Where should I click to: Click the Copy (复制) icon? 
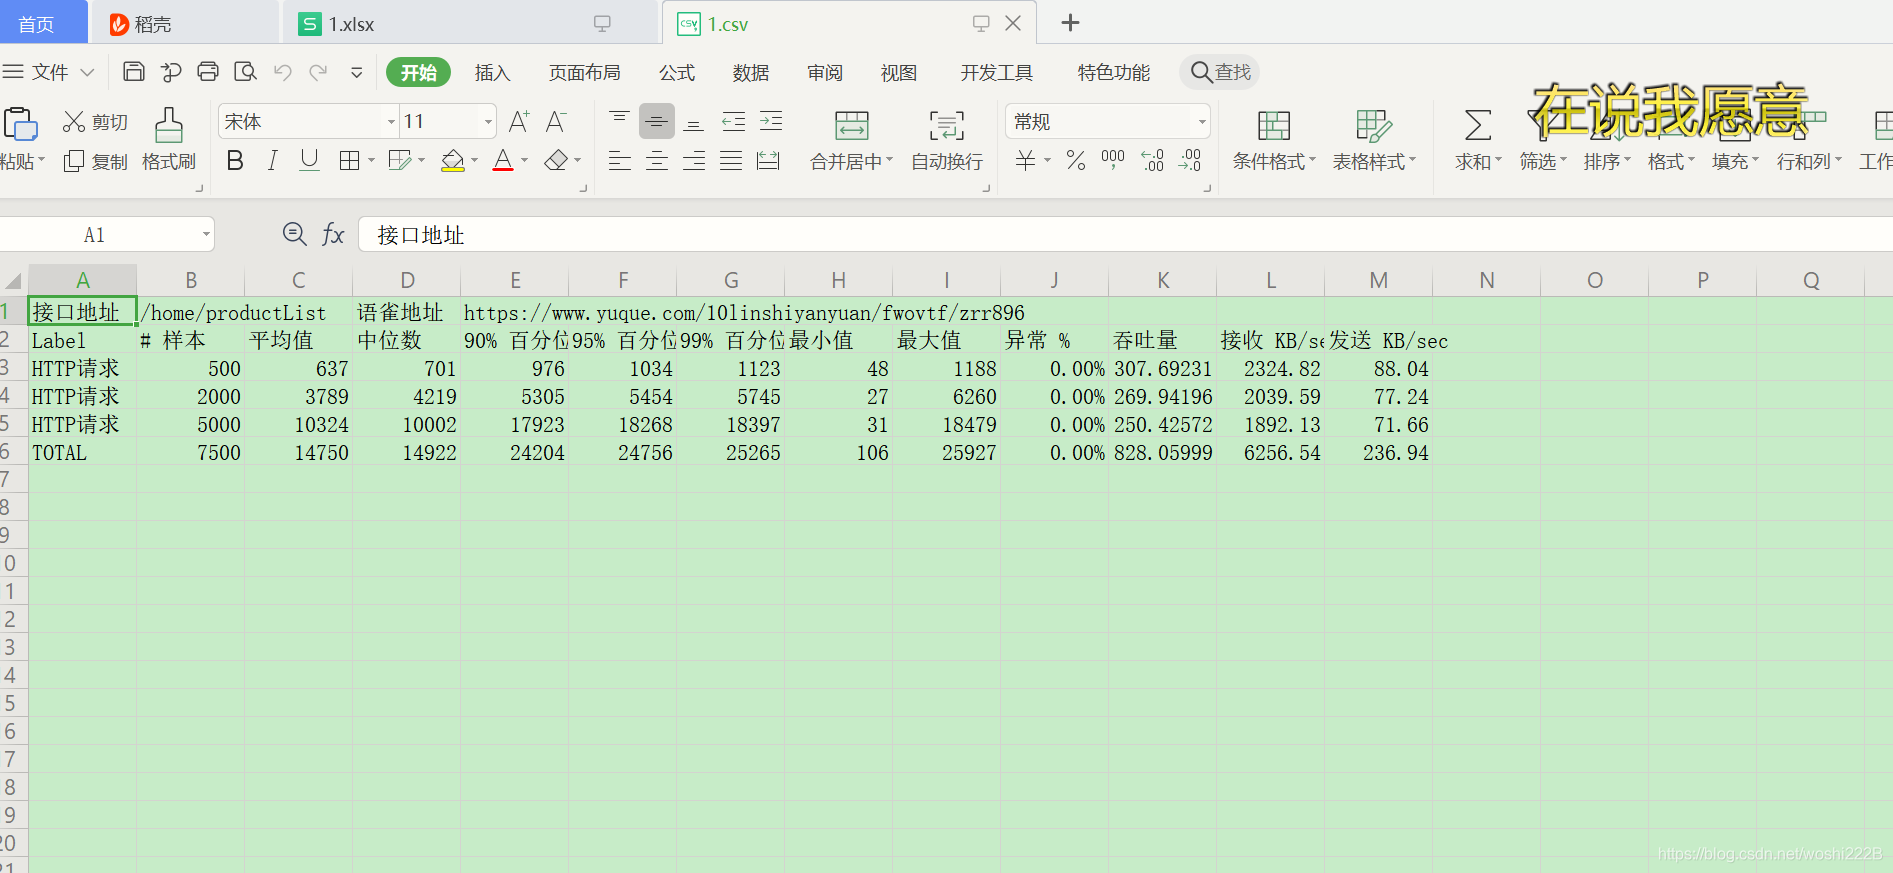click(74, 161)
